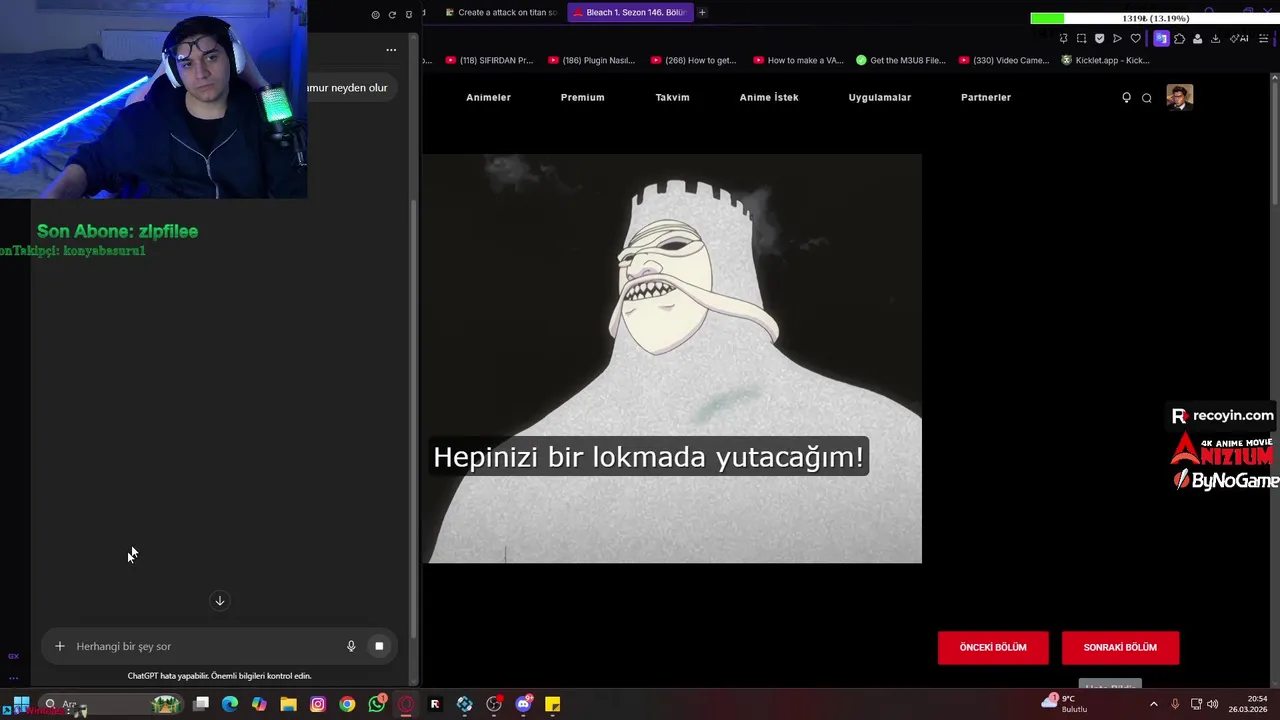Open the ad blocker shield icon

pos(1099,39)
